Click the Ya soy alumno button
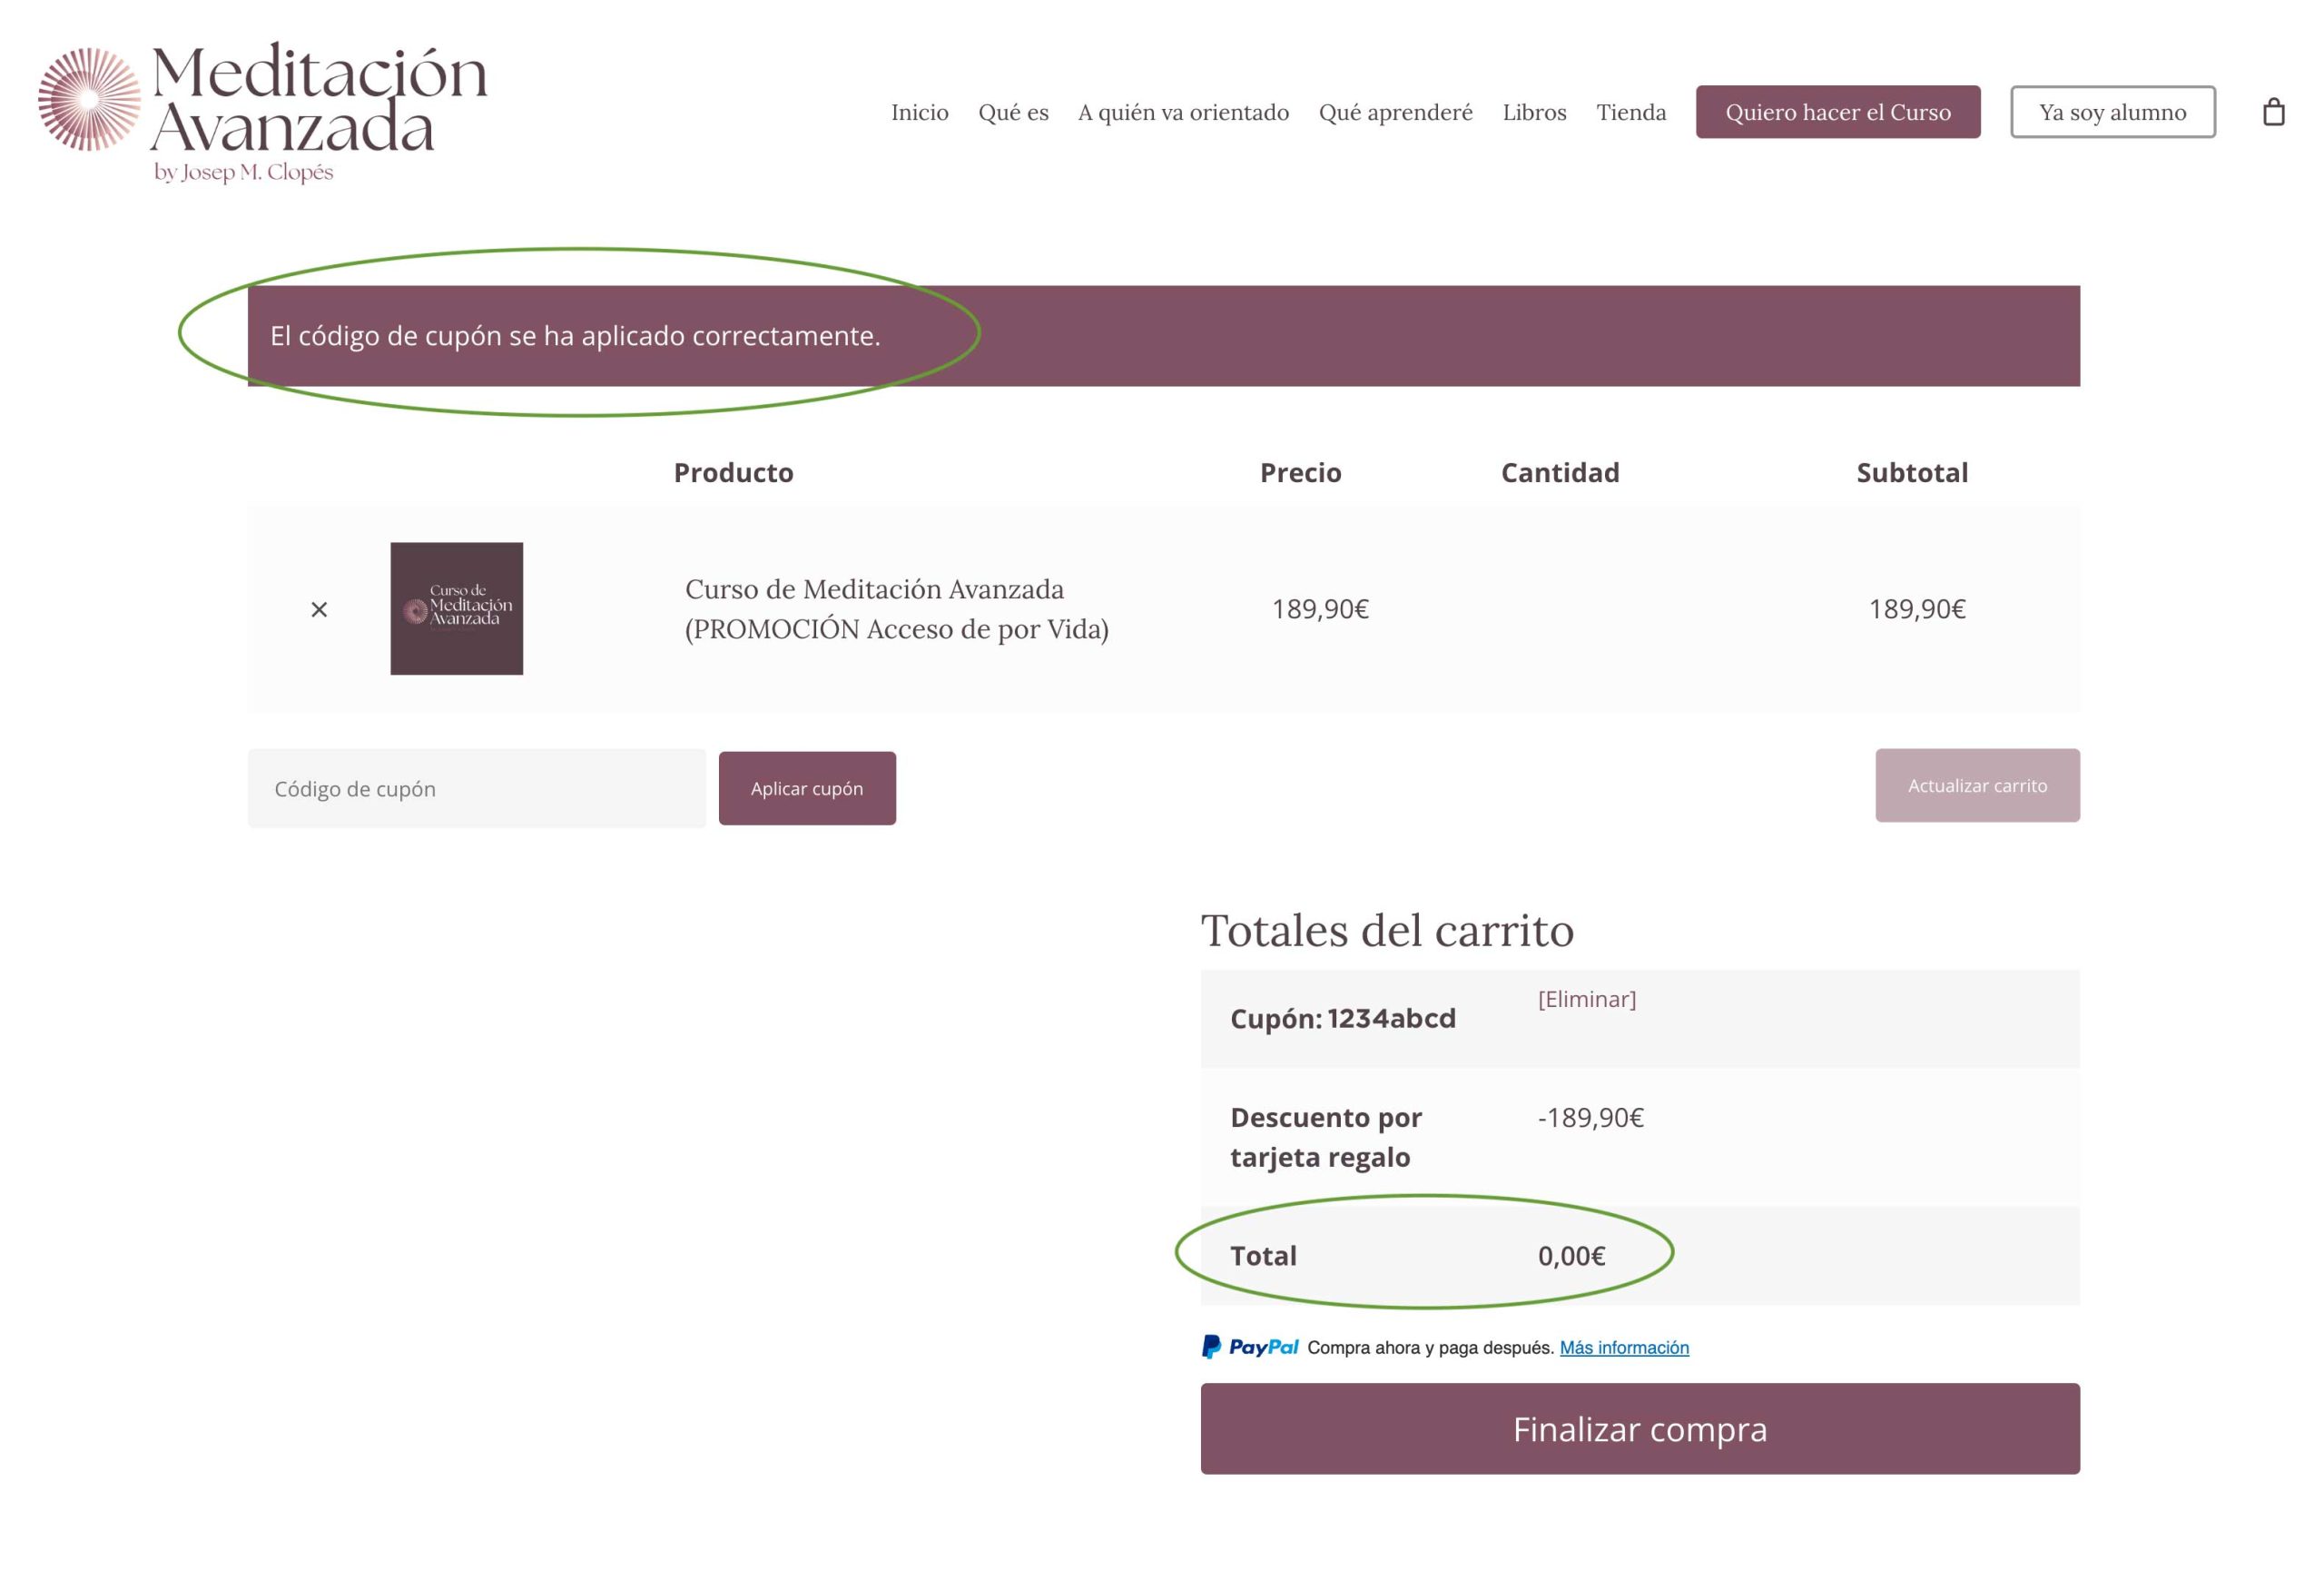2324x1590 pixels. pos(2112,112)
